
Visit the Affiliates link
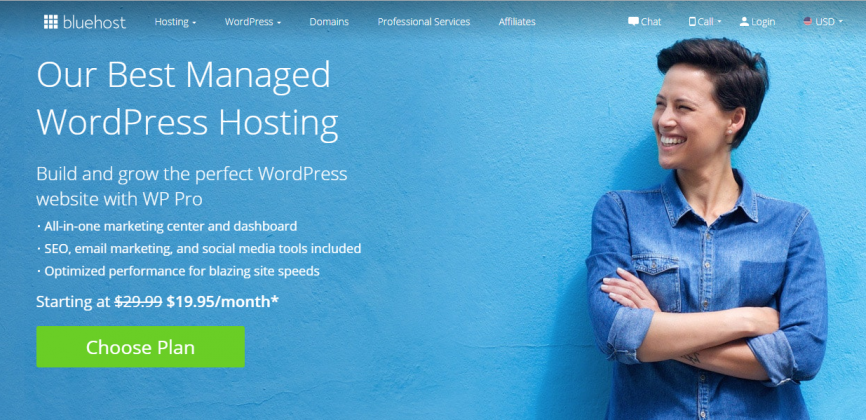click(517, 22)
